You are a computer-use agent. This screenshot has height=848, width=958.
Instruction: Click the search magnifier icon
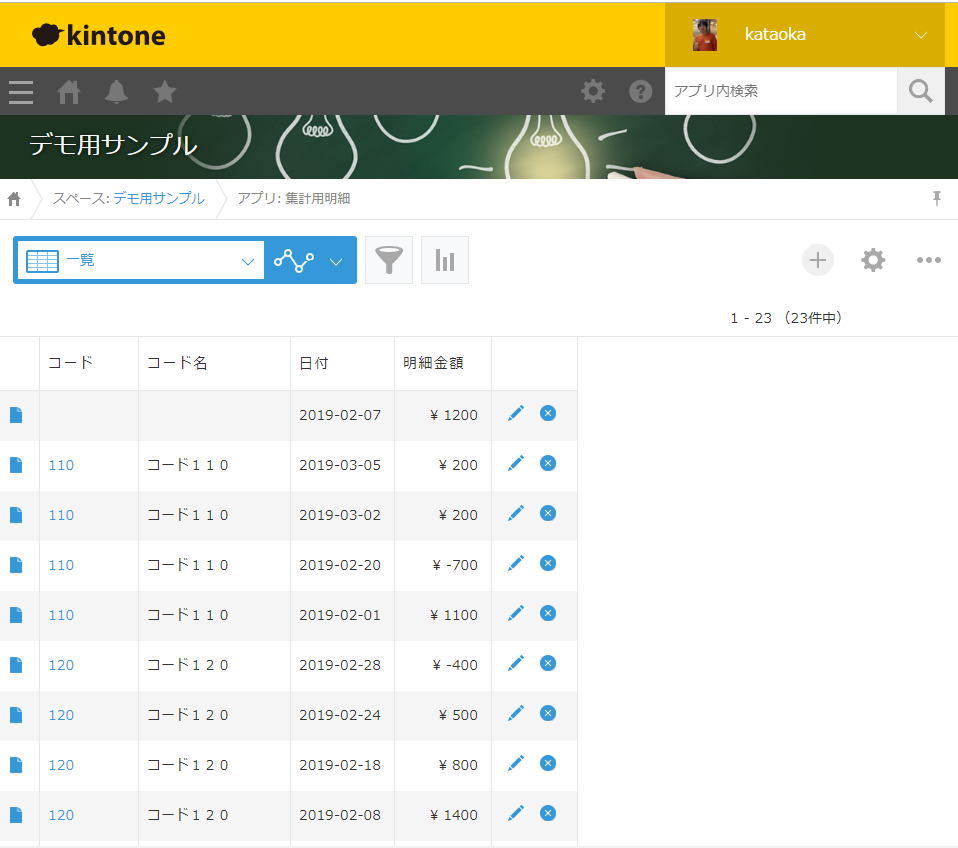click(919, 90)
